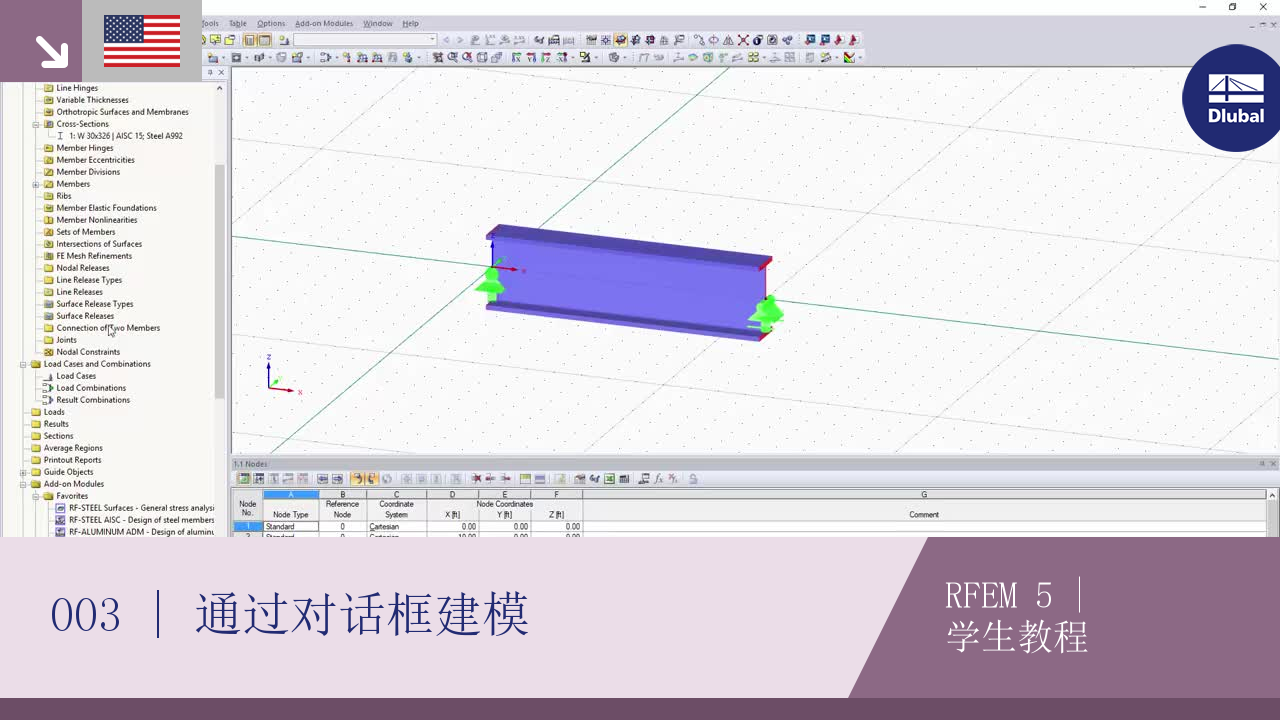Select Member Eccentricities tree item

[x=95, y=160]
